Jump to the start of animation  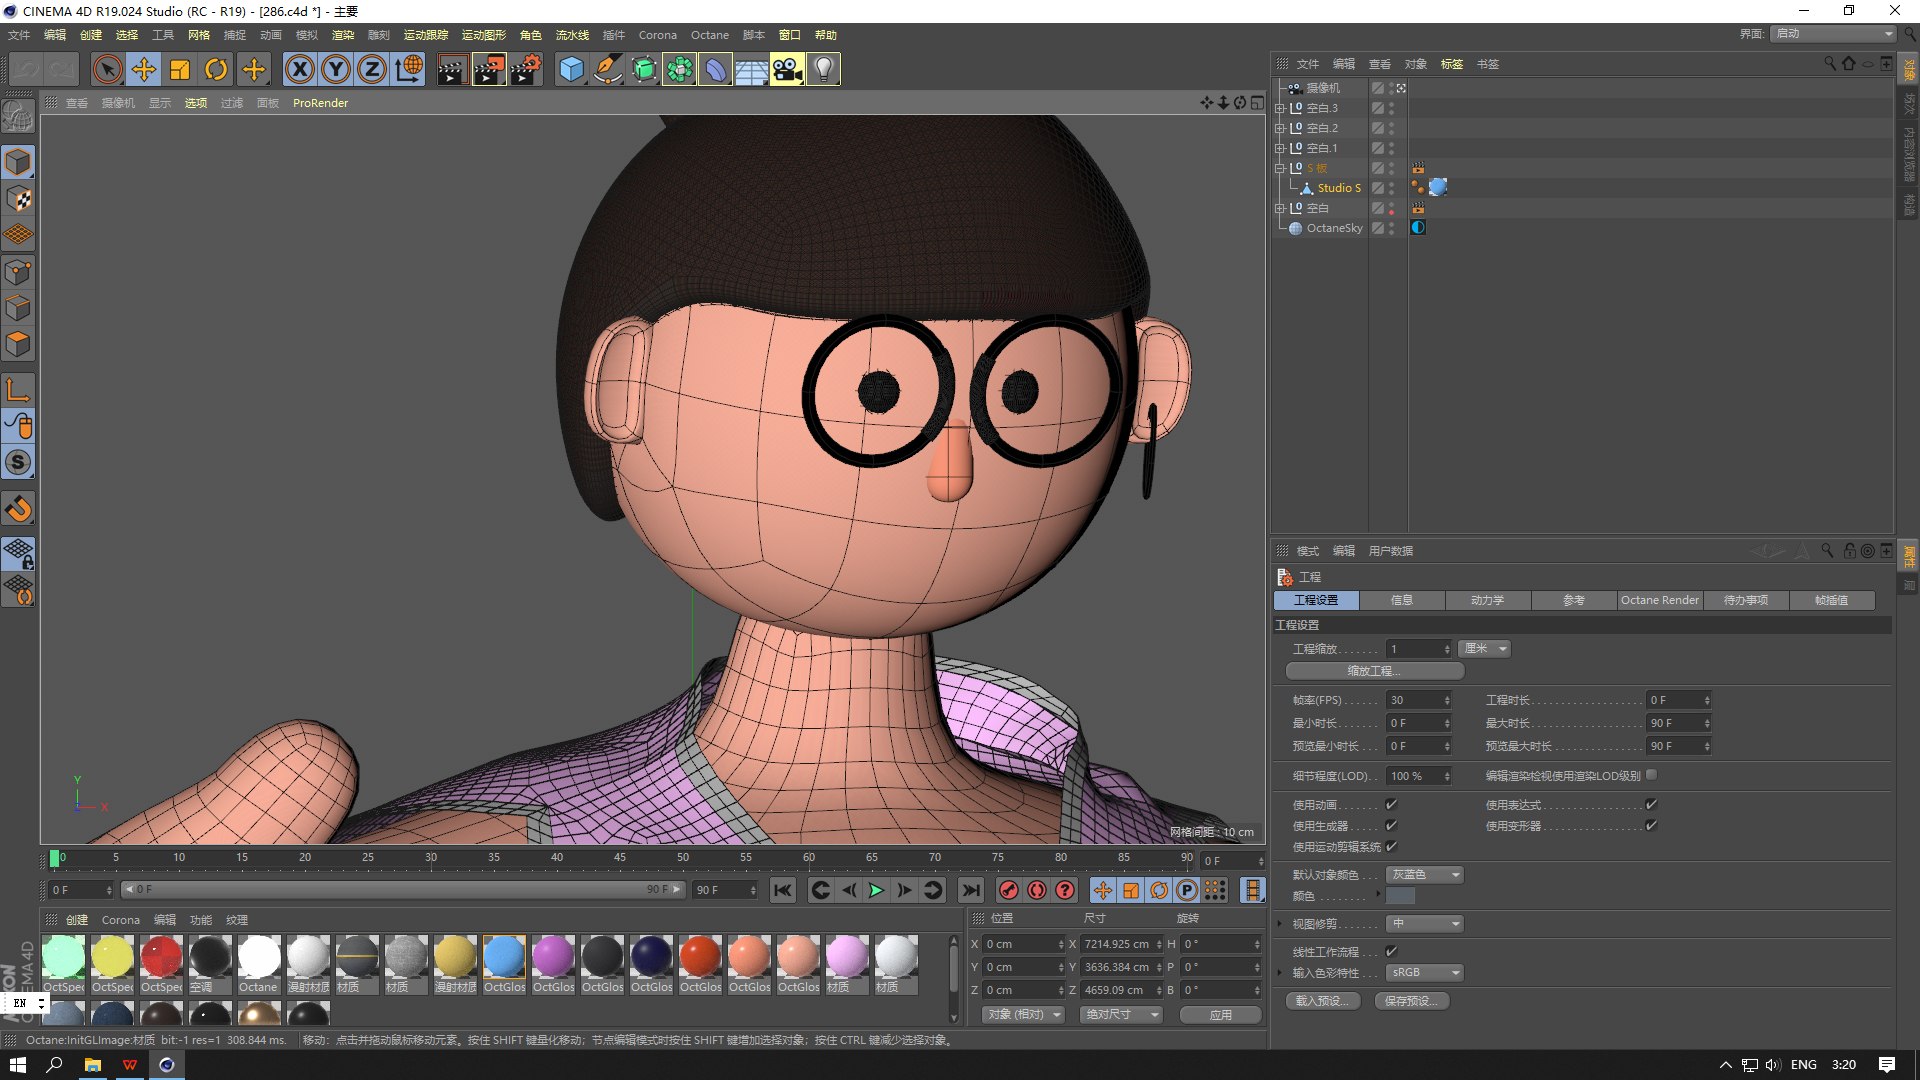click(x=783, y=890)
